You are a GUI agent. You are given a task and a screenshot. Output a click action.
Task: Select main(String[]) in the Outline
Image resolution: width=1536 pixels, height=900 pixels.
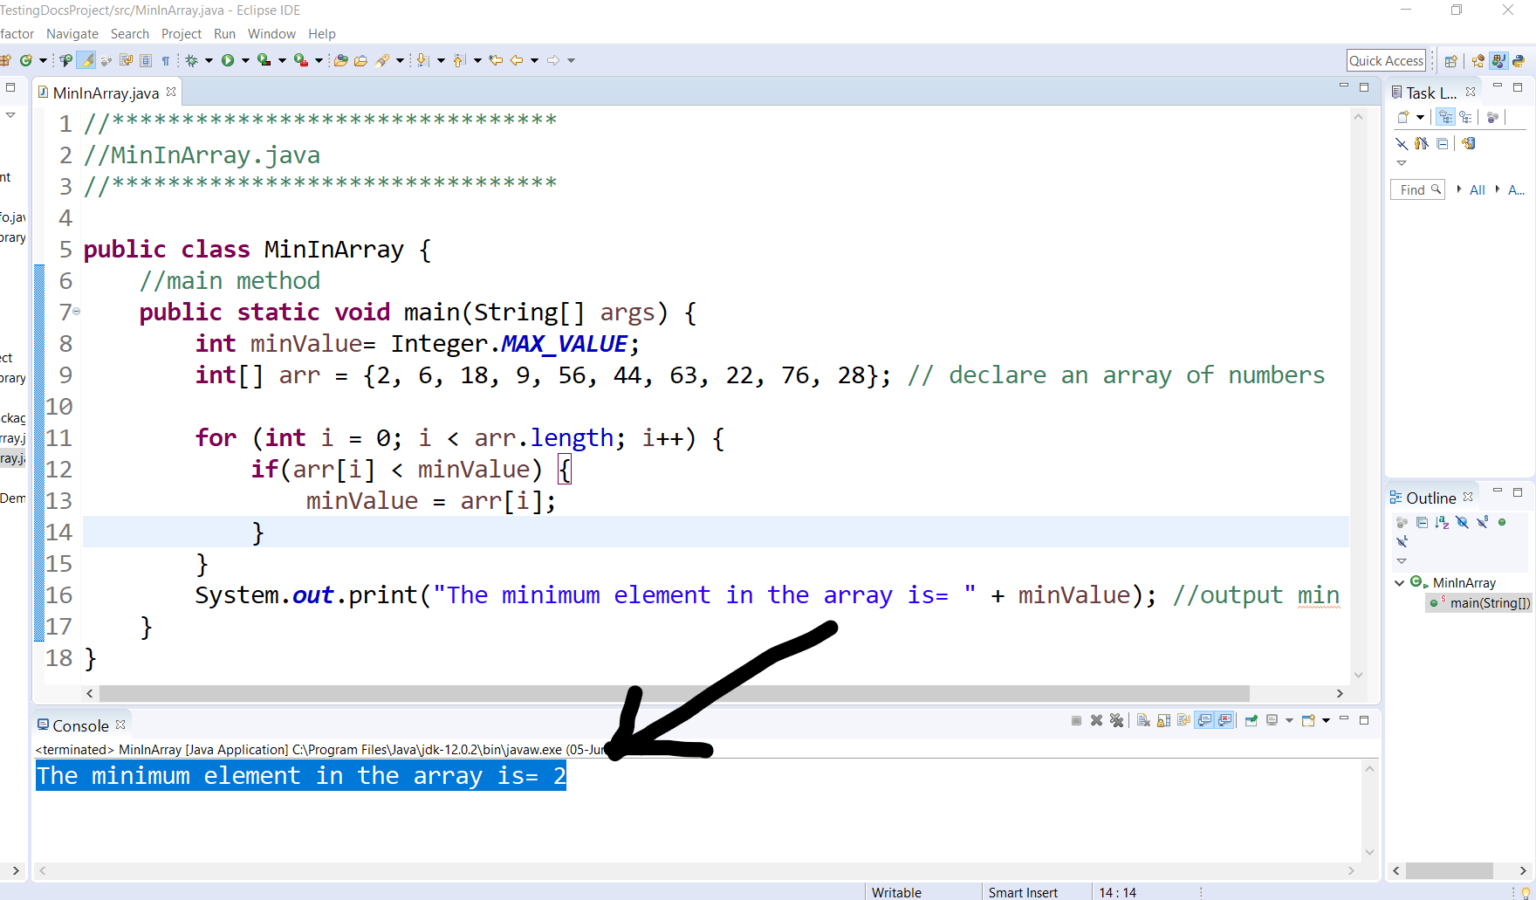1480,603
